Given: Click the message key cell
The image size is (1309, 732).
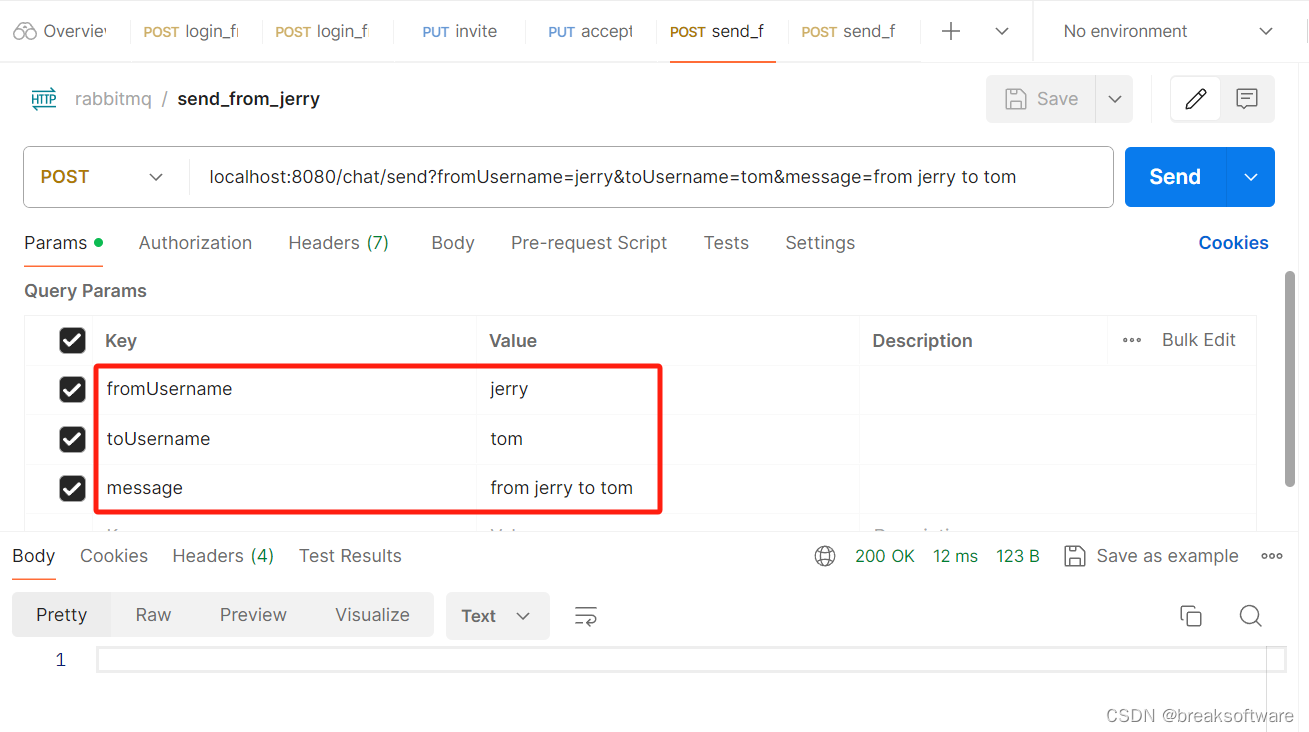Looking at the screenshot, I should coord(285,488).
